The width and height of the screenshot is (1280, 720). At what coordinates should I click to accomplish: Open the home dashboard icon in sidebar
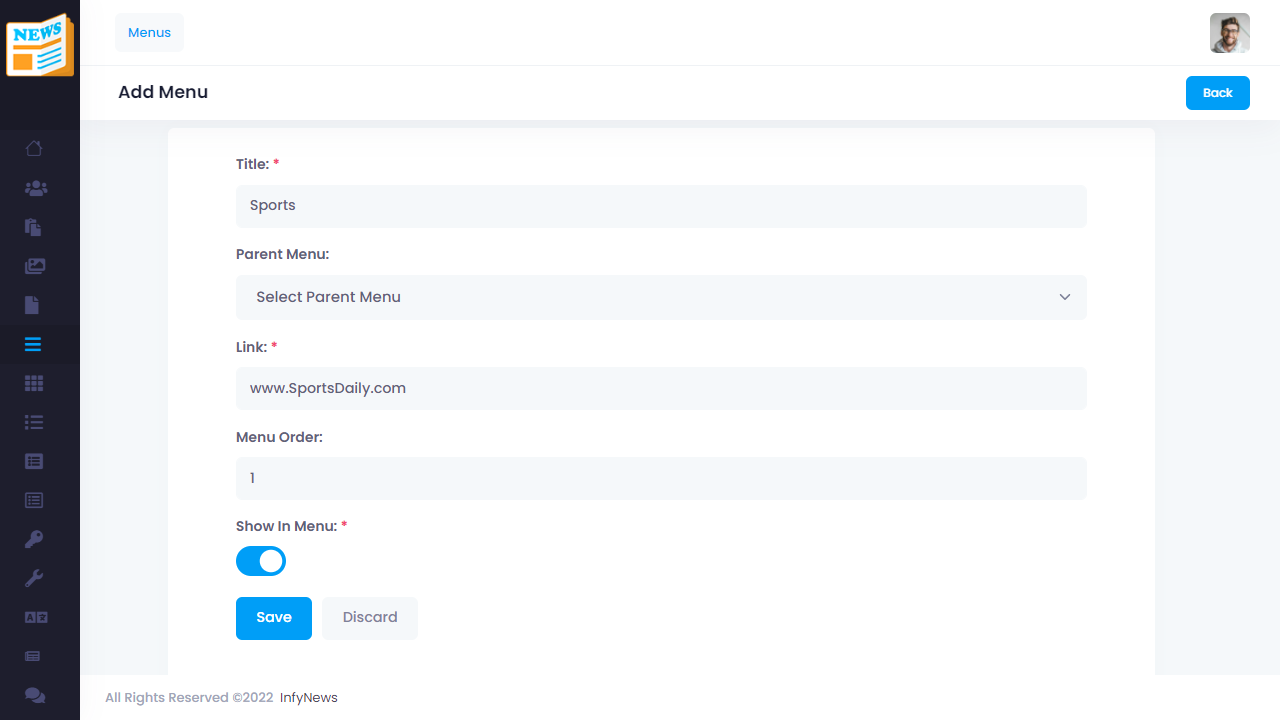tap(34, 149)
